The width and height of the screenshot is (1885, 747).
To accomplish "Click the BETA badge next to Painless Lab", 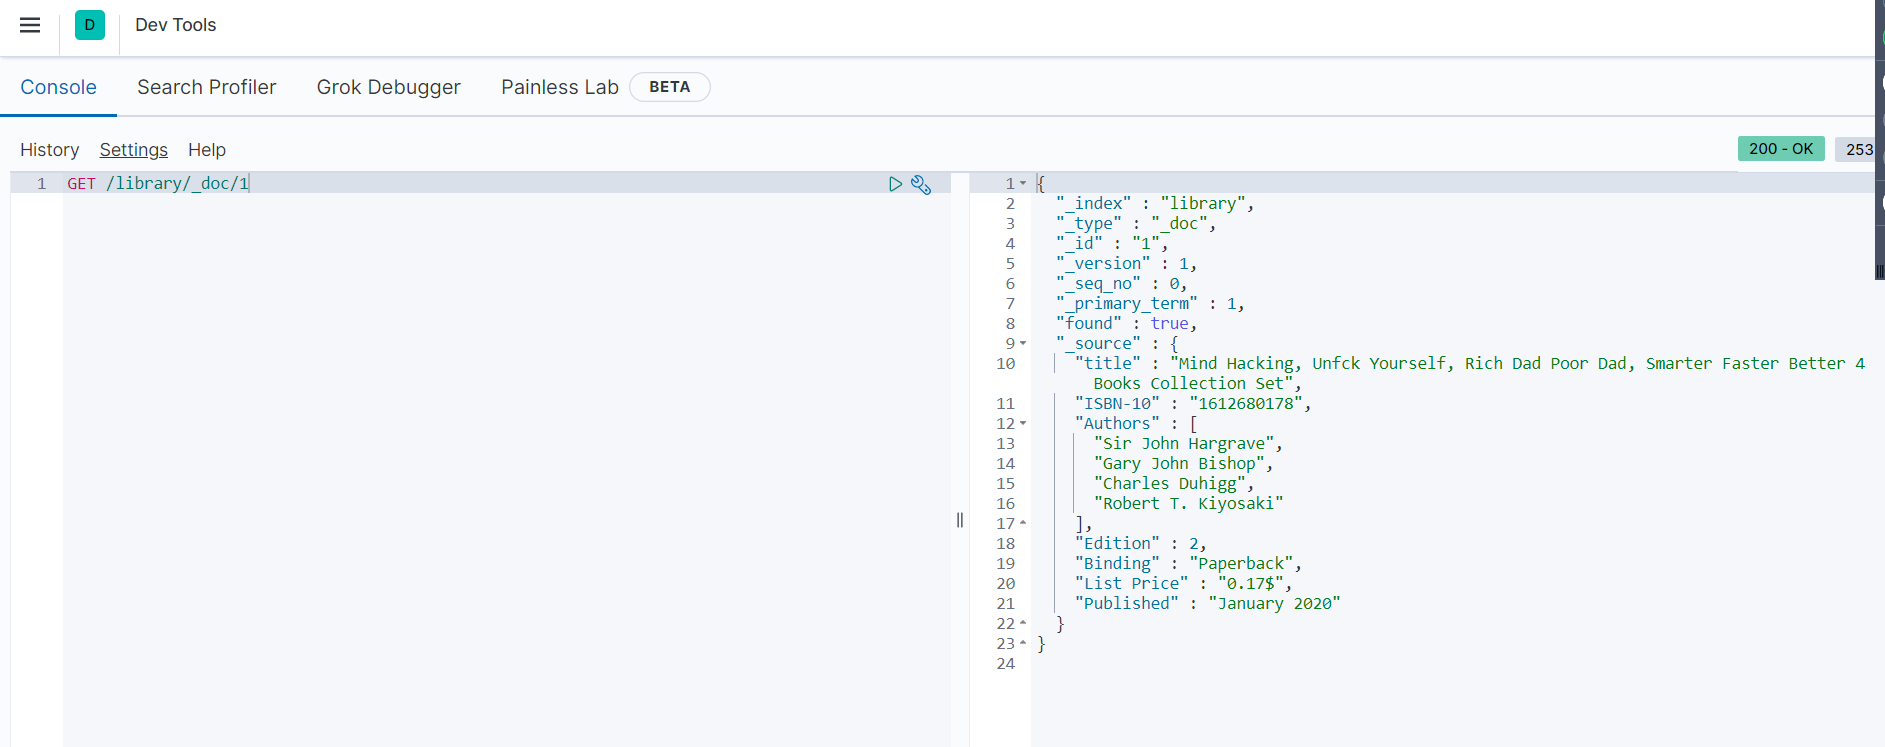I will pyautogui.click(x=670, y=87).
